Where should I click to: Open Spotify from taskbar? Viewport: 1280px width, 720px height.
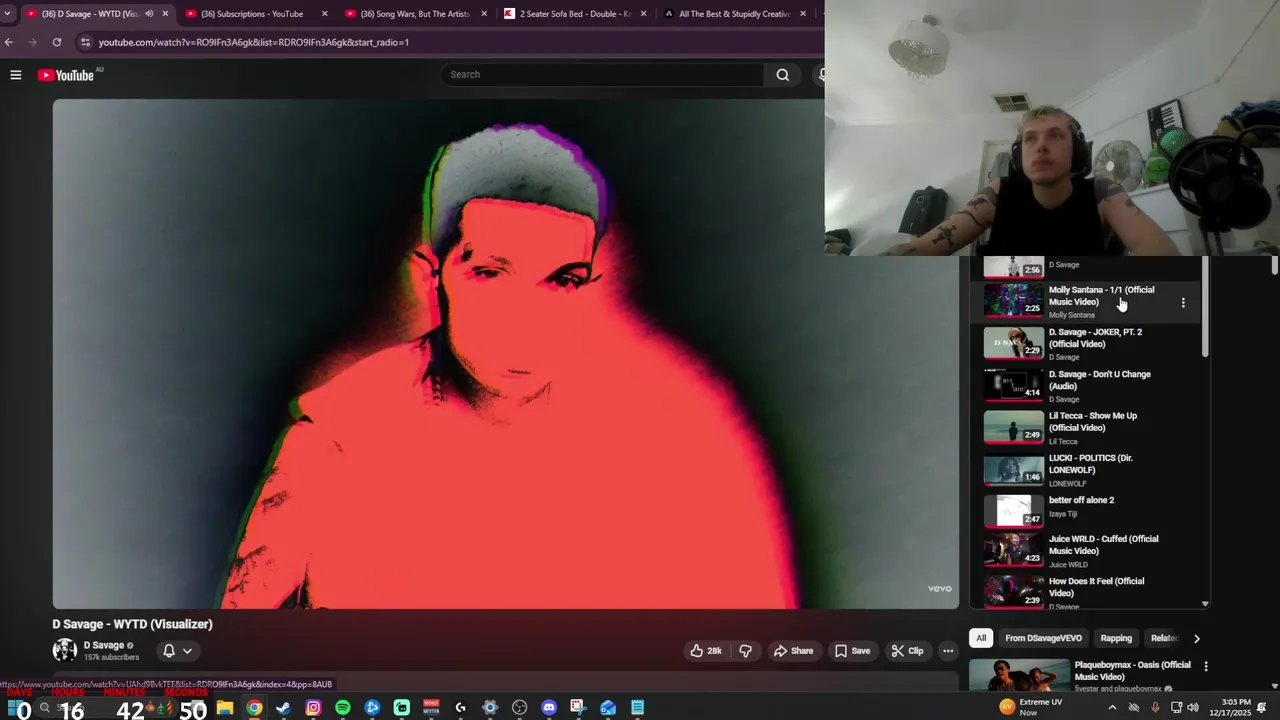click(343, 708)
